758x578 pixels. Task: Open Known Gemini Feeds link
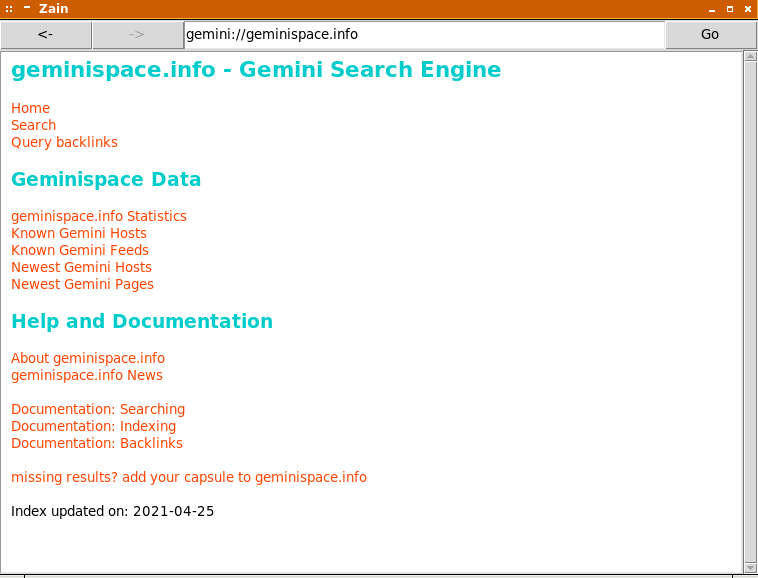click(80, 250)
